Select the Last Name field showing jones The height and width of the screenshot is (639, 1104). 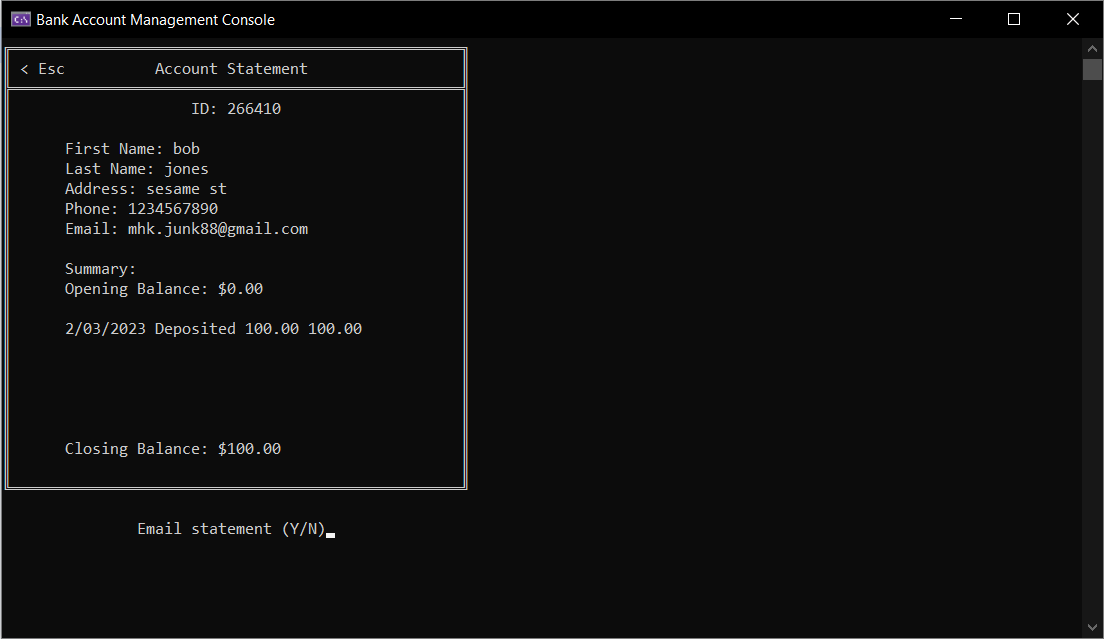point(136,168)
